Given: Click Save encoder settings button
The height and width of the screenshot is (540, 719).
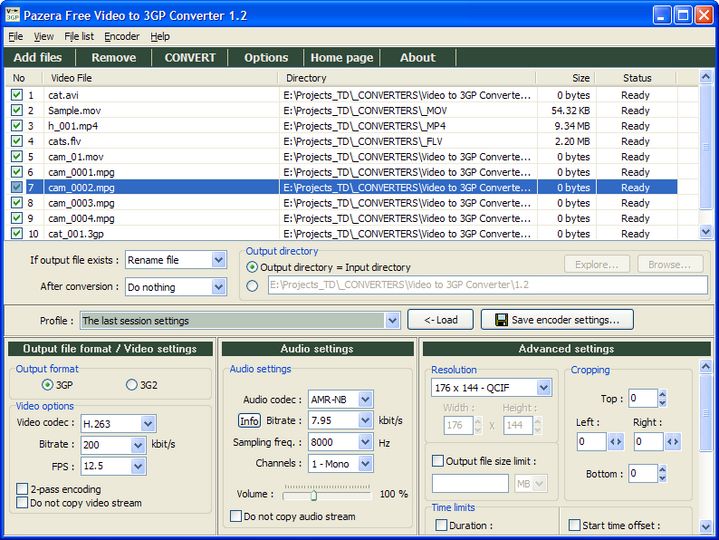Looking at the screenshot, I should pyautogui.click(x=557, y=320).
